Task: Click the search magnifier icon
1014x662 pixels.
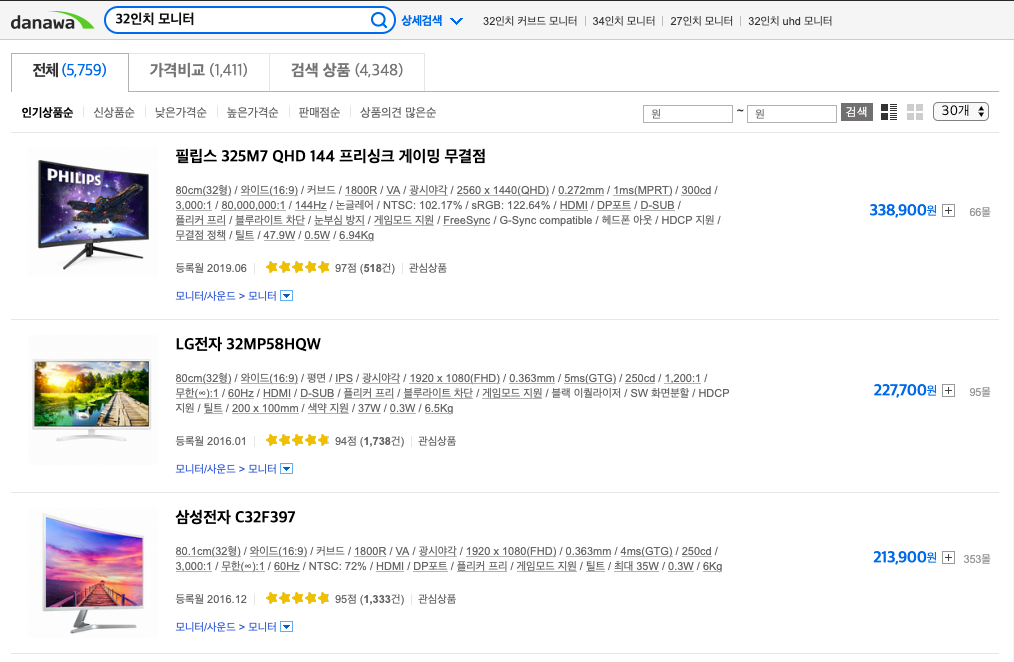Action: coord(379,20)
